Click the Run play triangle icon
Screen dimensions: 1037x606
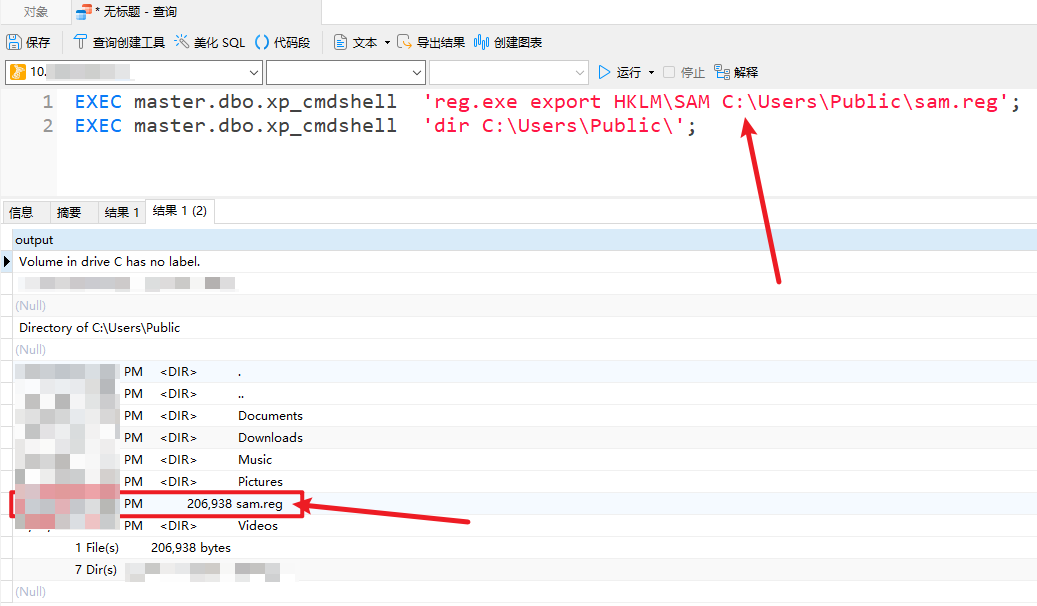coord(604,72)
